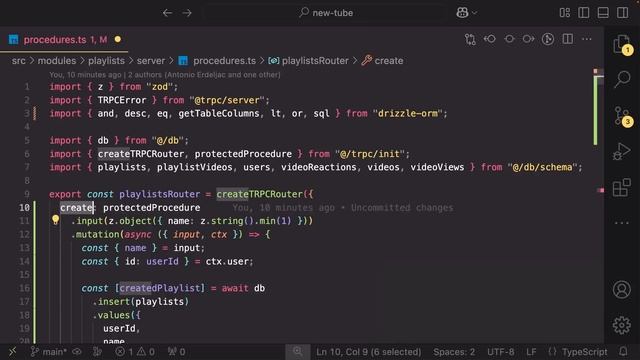Toggle the bottom panel
This screenshot has height=360, width=640.
603,13
